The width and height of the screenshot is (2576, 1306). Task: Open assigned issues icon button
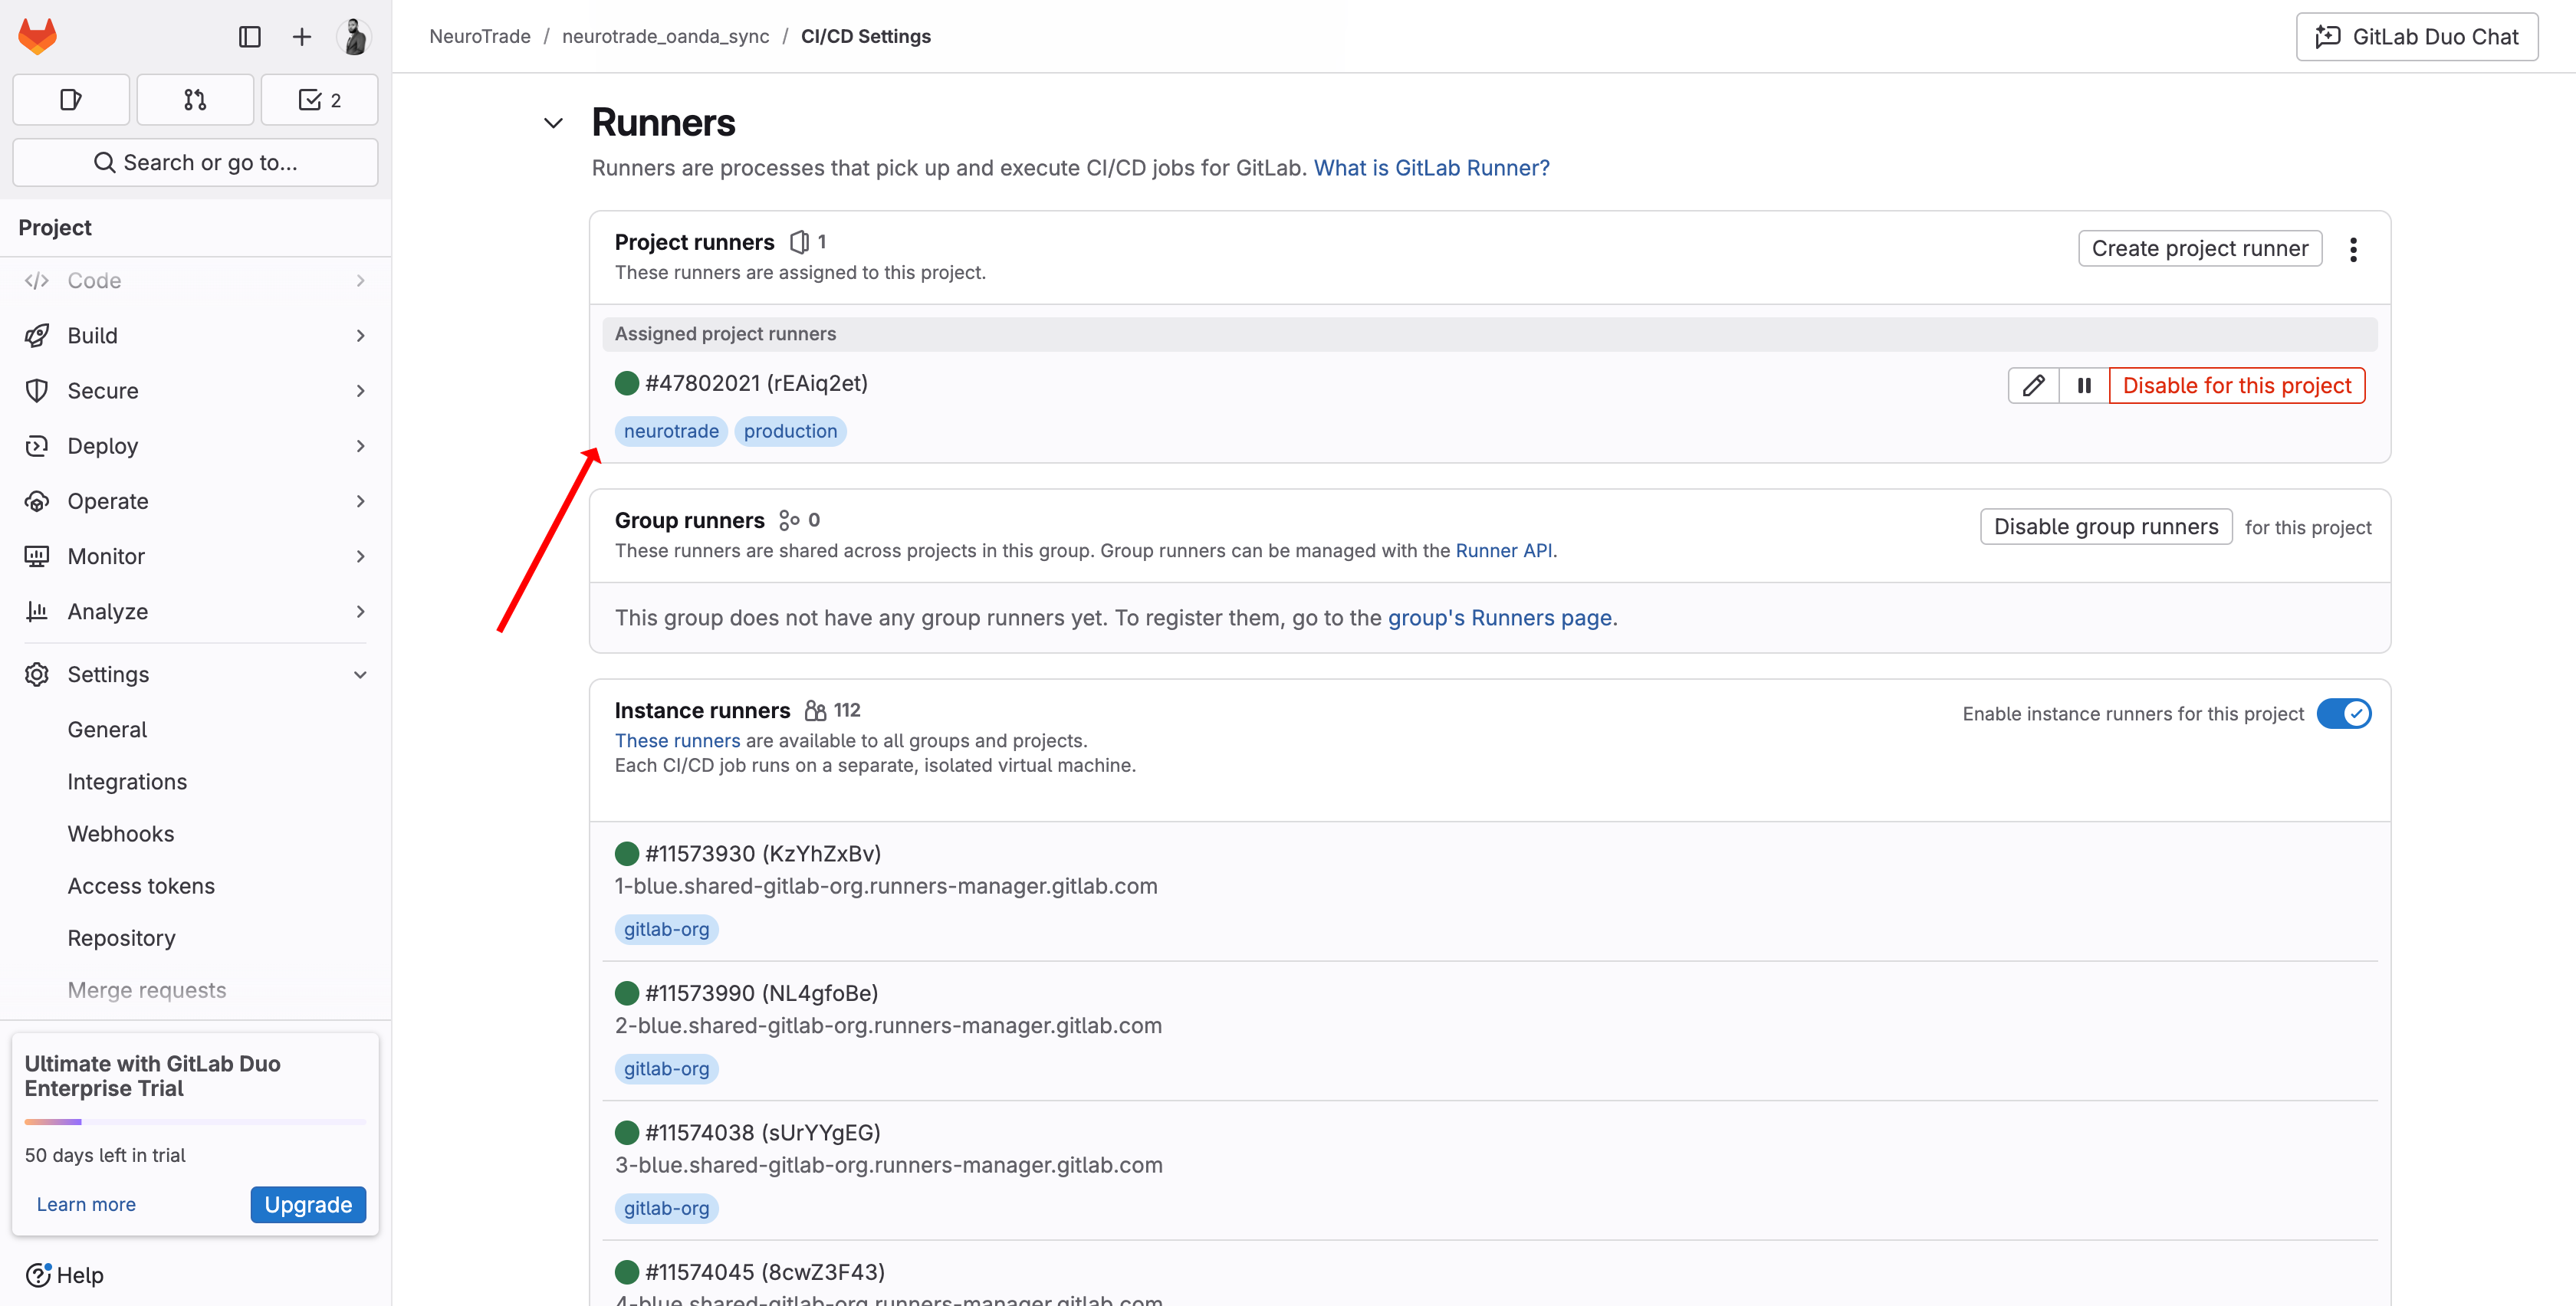71,100
